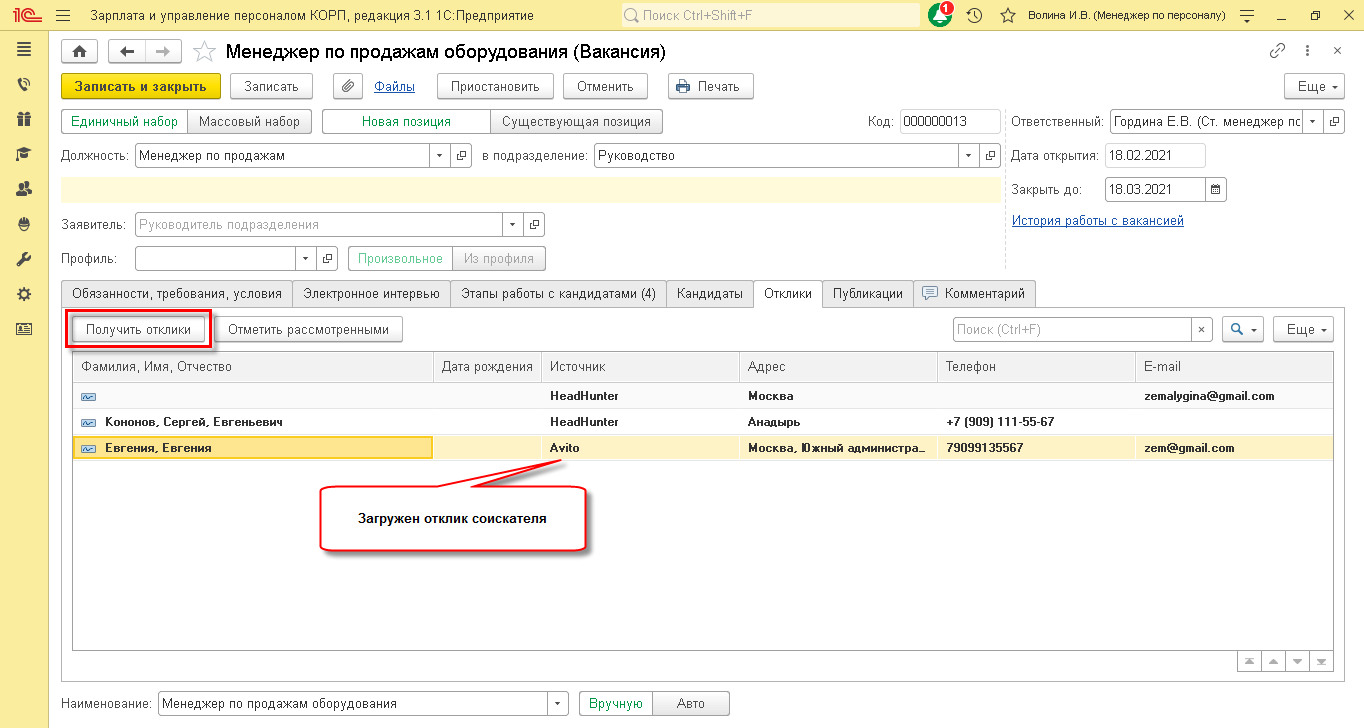
Task: Open История работы с вакансией link
Action: coord(1097,221)
